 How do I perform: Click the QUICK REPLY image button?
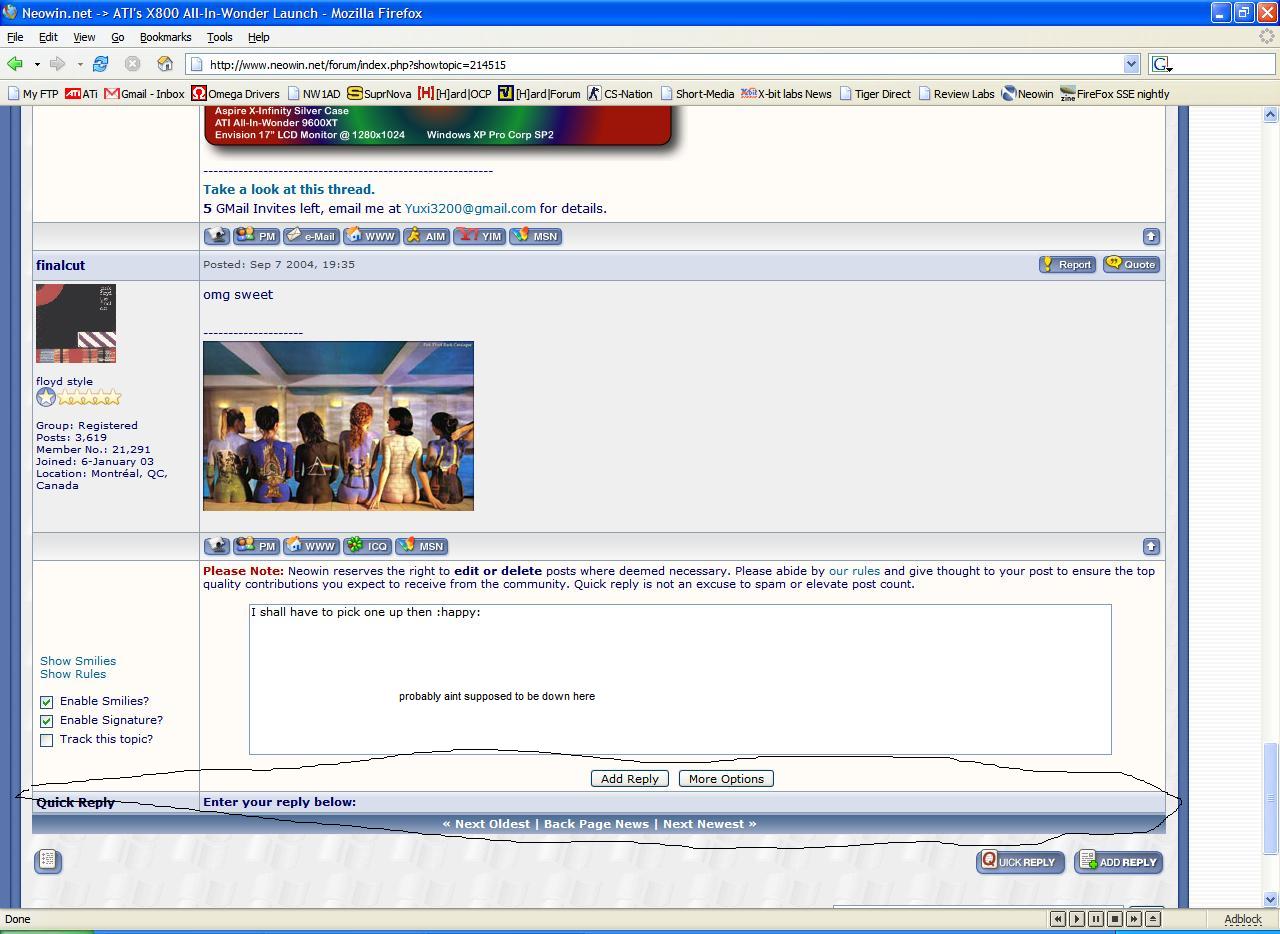coord(1020,862)
